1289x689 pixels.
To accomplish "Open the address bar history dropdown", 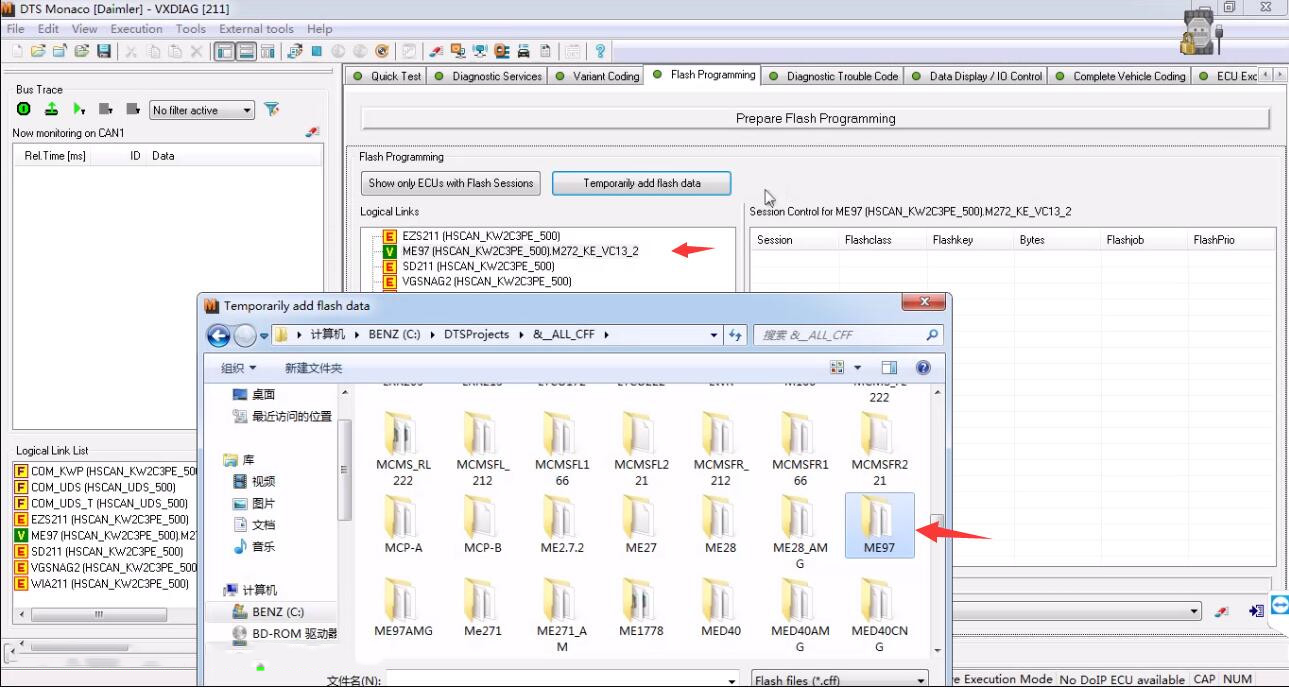I will [x=713, y=335].
